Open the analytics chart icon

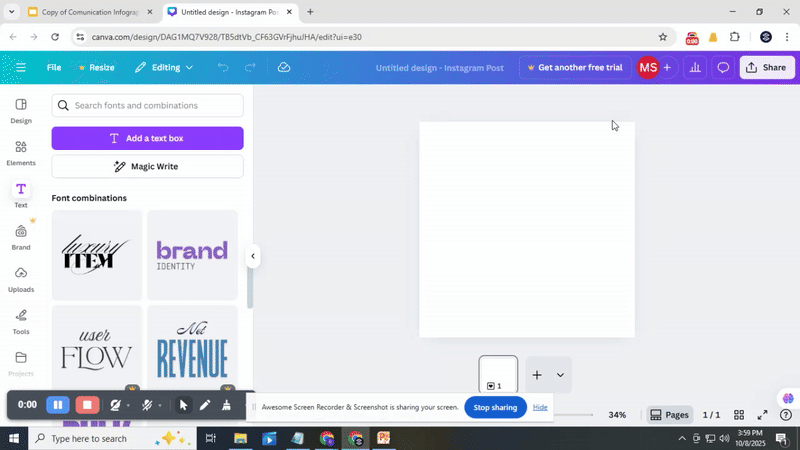pyautogui.click(x=695, y=67)
